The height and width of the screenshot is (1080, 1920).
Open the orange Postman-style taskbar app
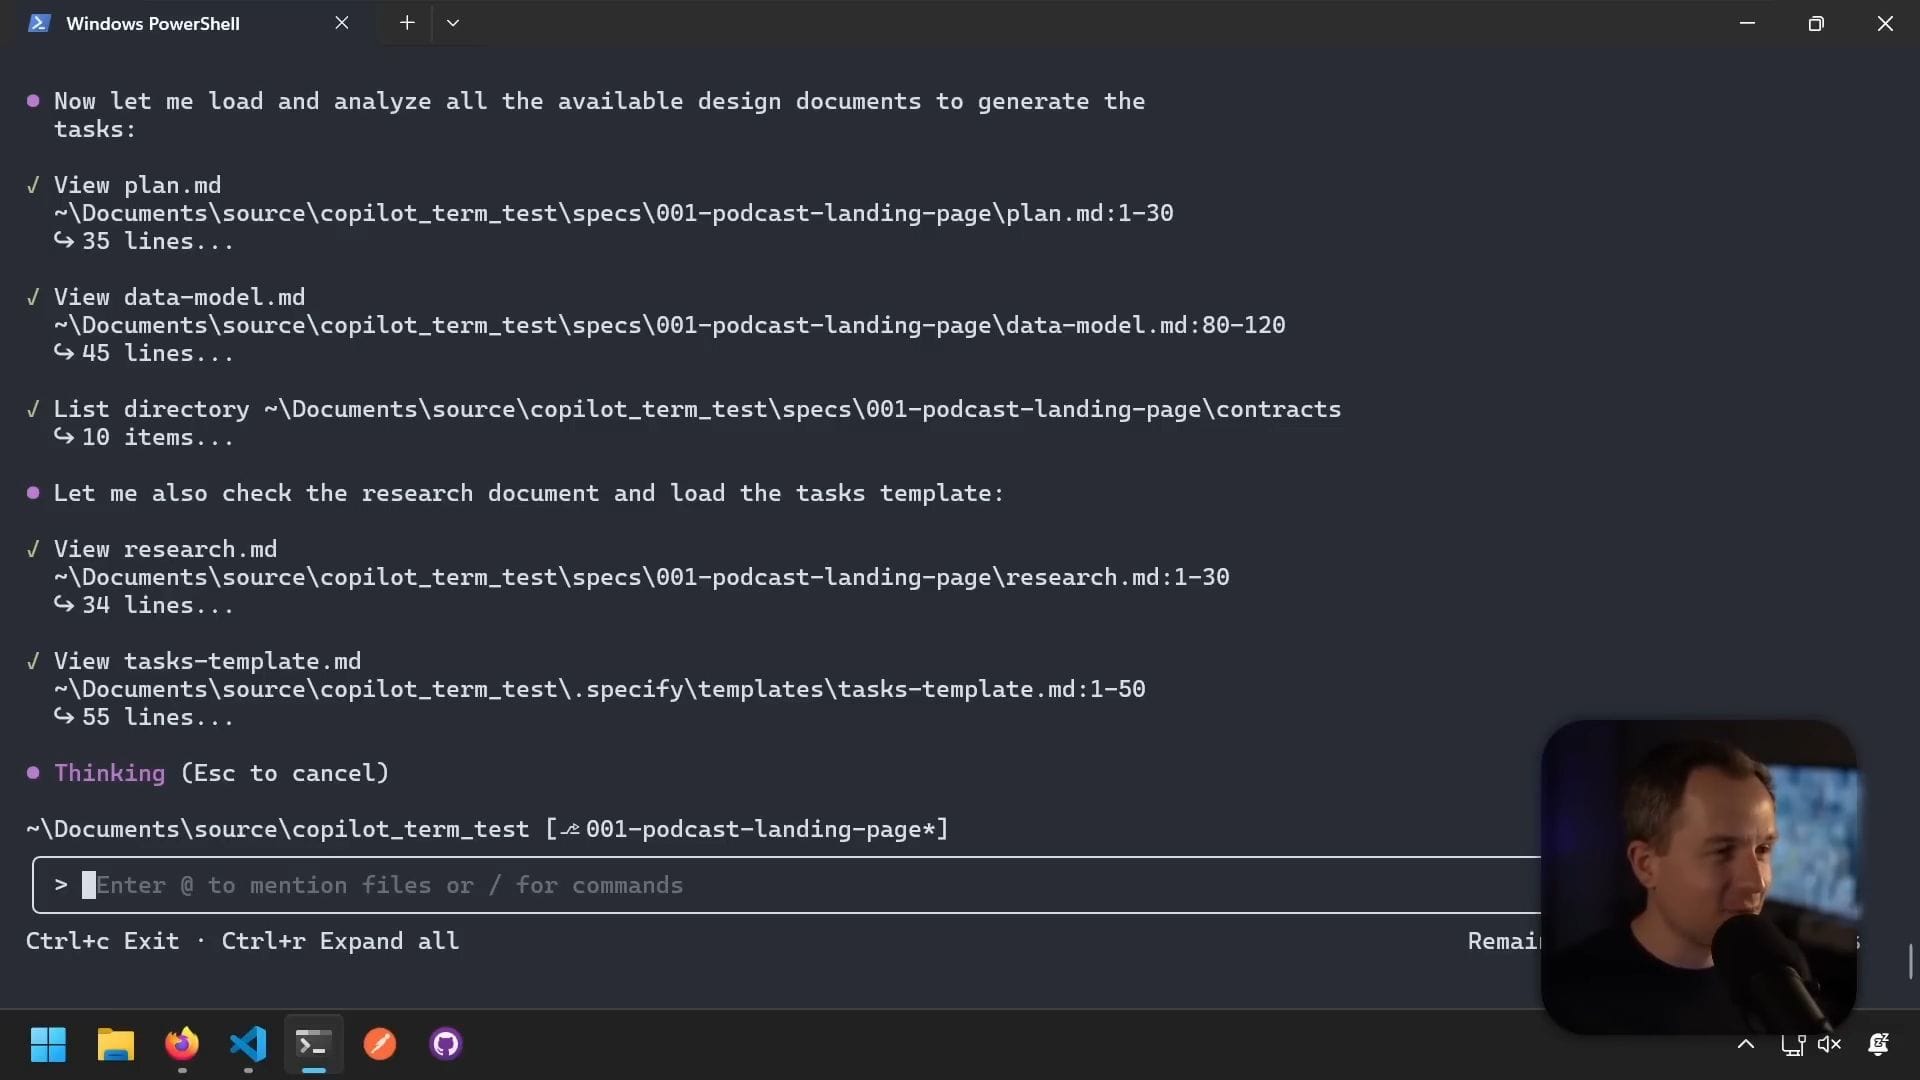[380, 1044]
